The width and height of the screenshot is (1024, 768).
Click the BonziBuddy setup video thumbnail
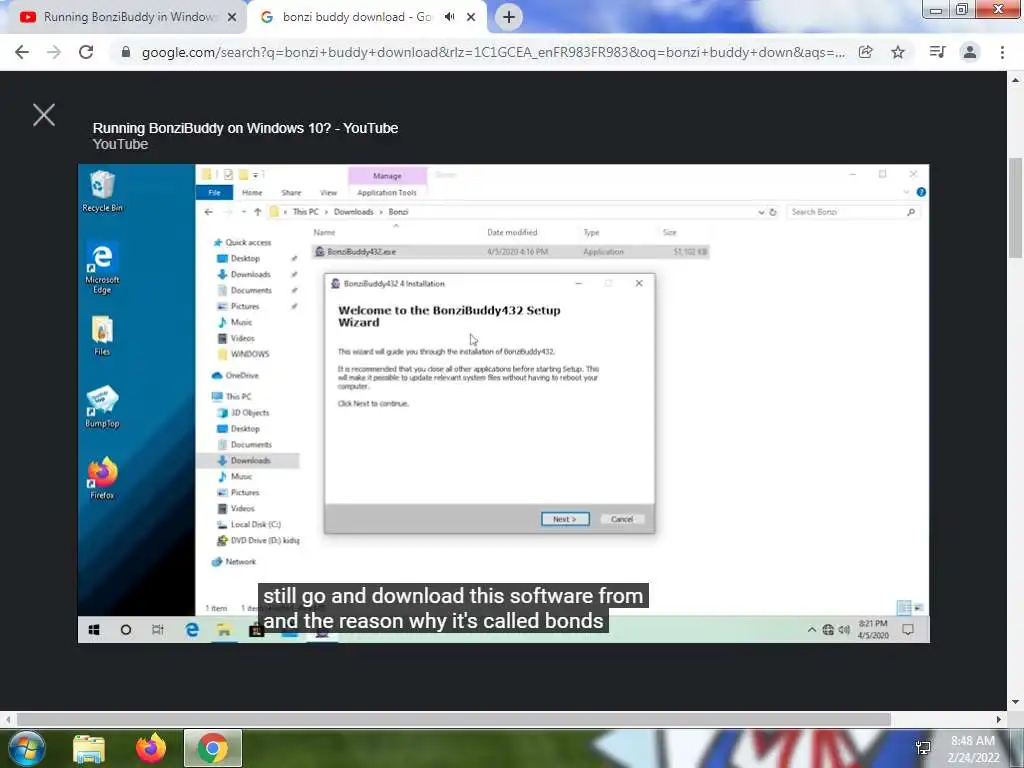tap(504, 404)
